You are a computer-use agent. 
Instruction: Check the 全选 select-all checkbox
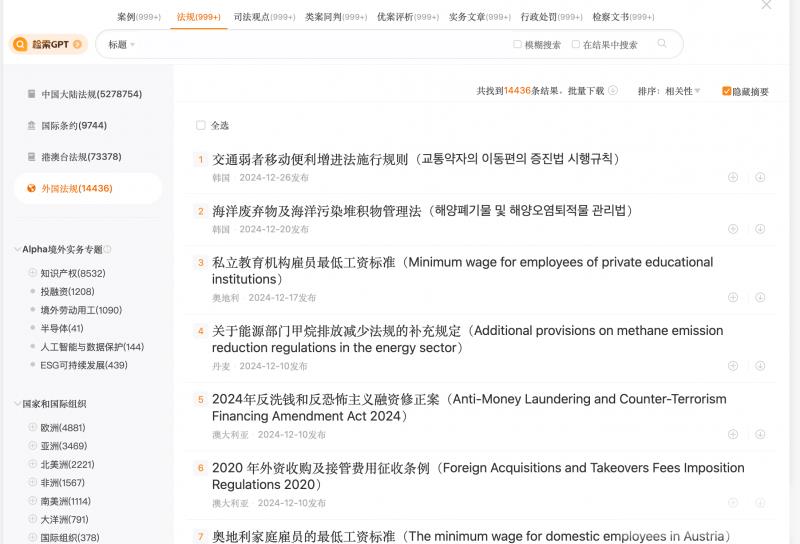201,125
